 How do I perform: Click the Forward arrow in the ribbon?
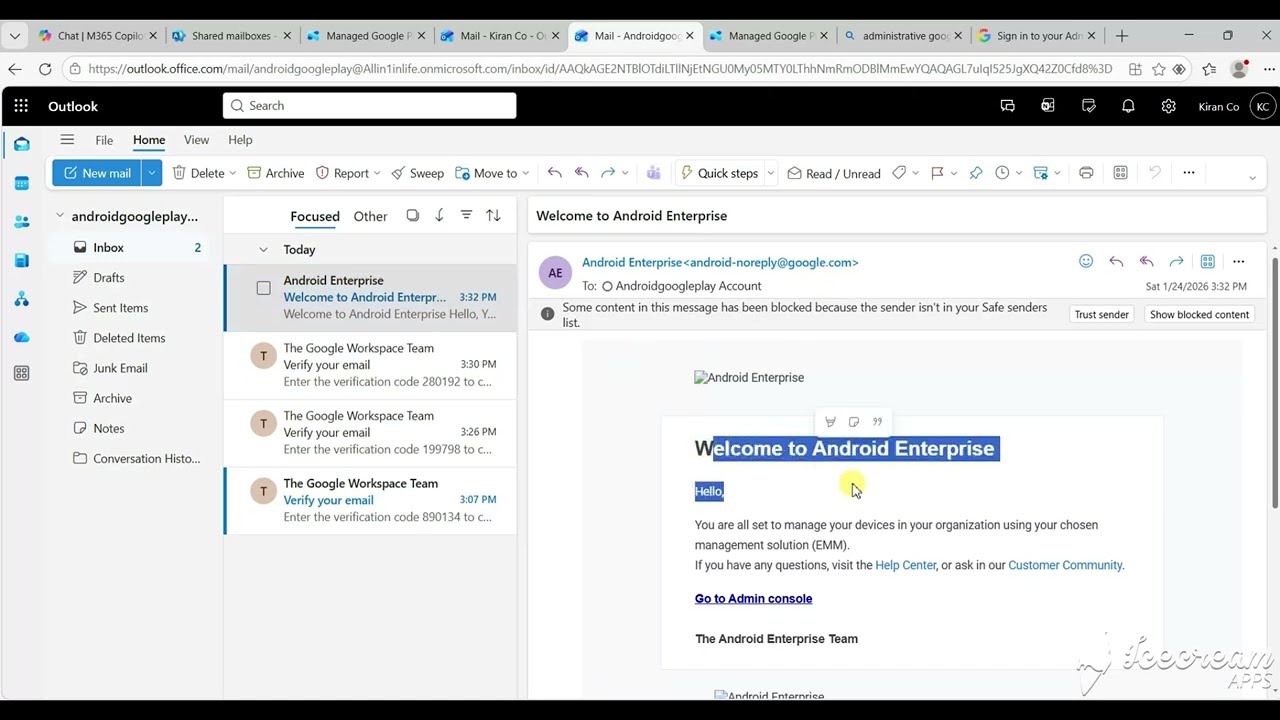pyautogui.click(x=608, y=173)
